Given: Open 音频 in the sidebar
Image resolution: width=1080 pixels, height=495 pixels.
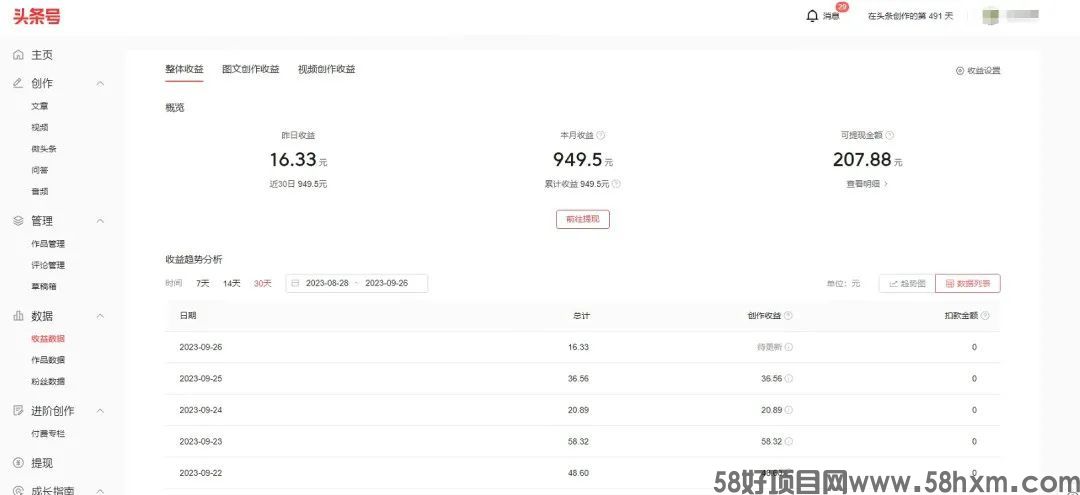Looking at the screenshot, I should coord(39,191).
